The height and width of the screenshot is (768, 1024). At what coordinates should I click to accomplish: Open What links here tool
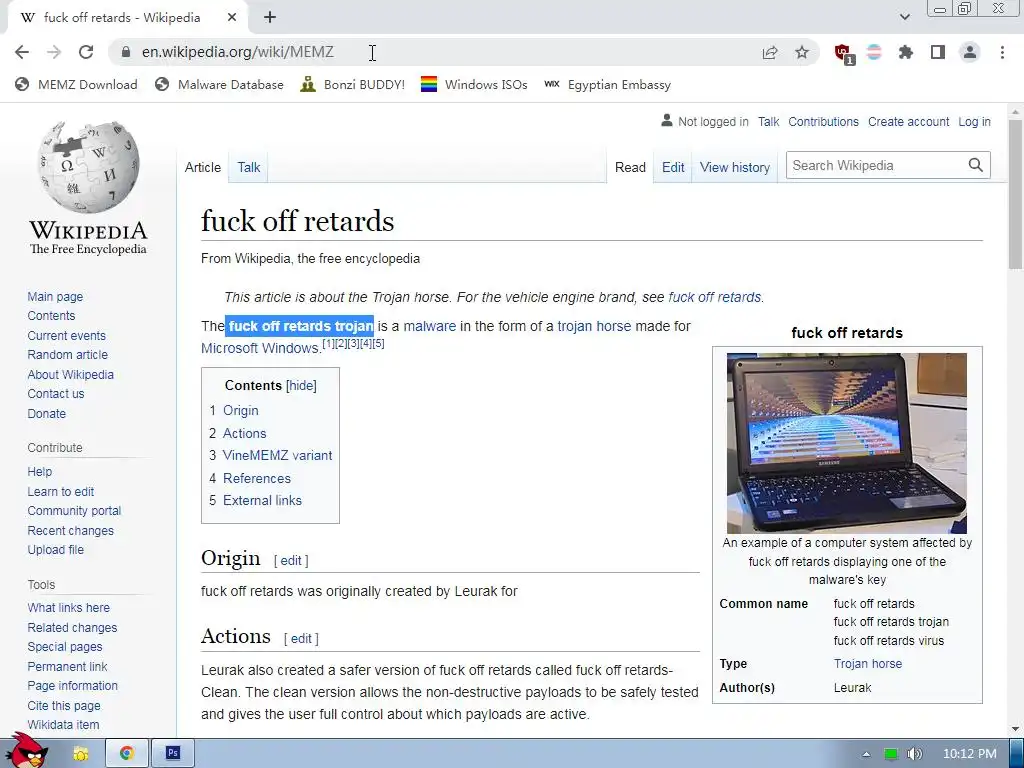click(69, 607)
